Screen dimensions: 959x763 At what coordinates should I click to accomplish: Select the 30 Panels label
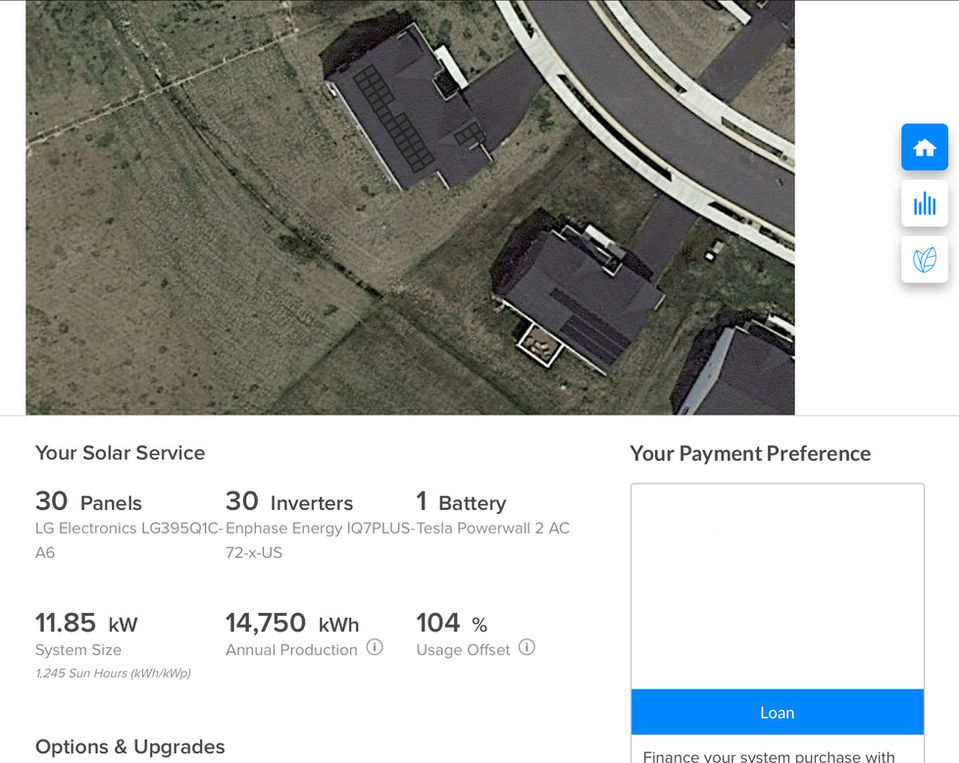coord(89,502)
